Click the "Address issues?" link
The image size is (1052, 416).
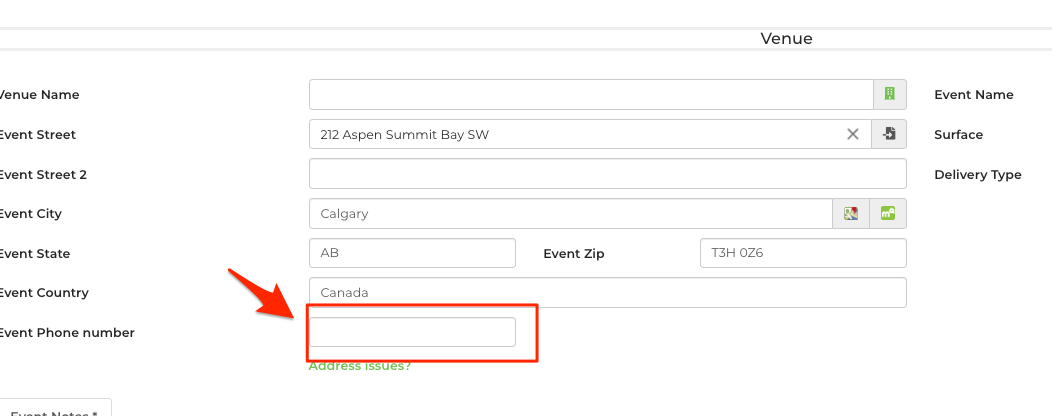[x=359, y=366]
